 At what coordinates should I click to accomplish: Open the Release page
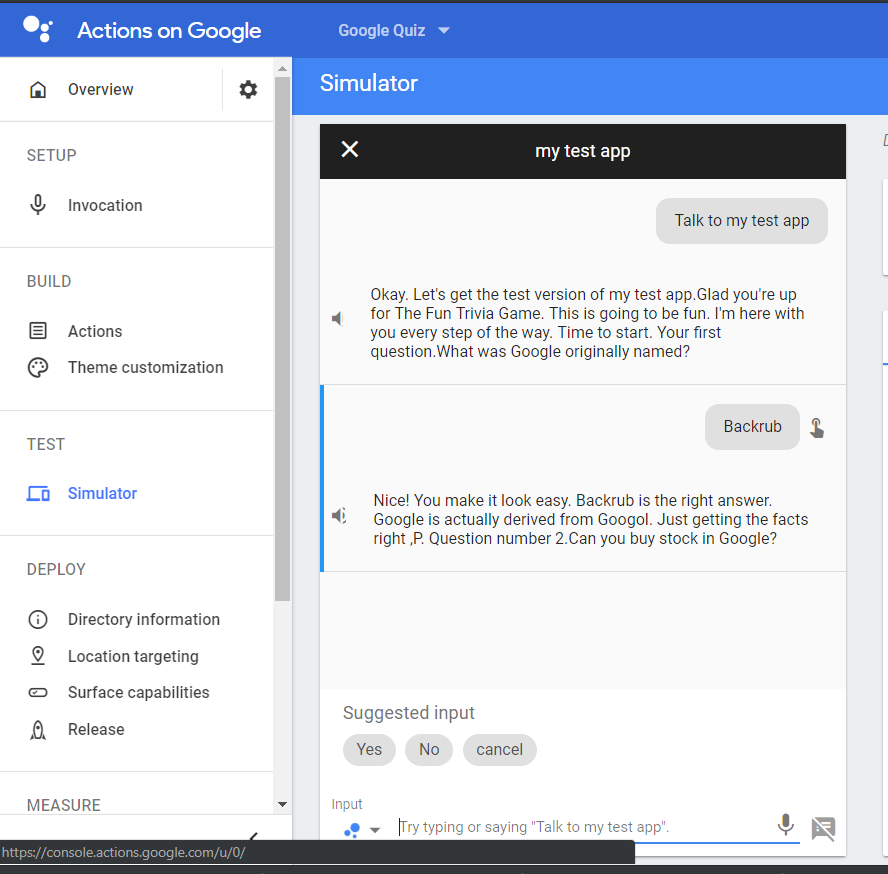[96, 729]
